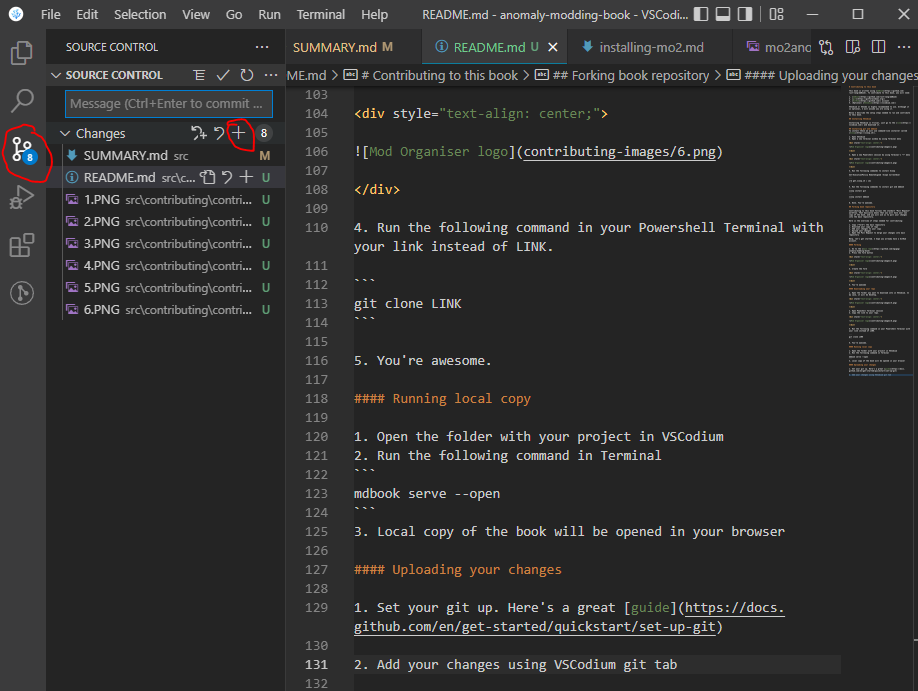Open the File menu
This screenshot has height=691, width=918.
pyautogui.click(x=50, y=14)
